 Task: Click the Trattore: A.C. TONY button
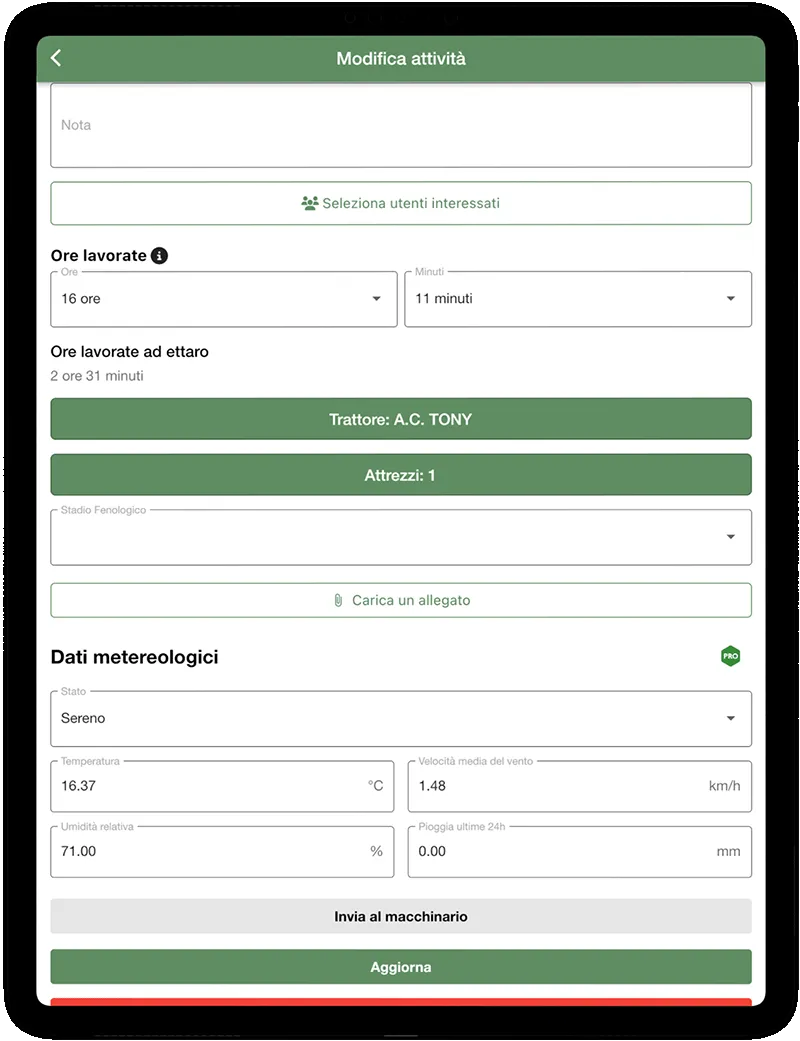tap(400, 419)
